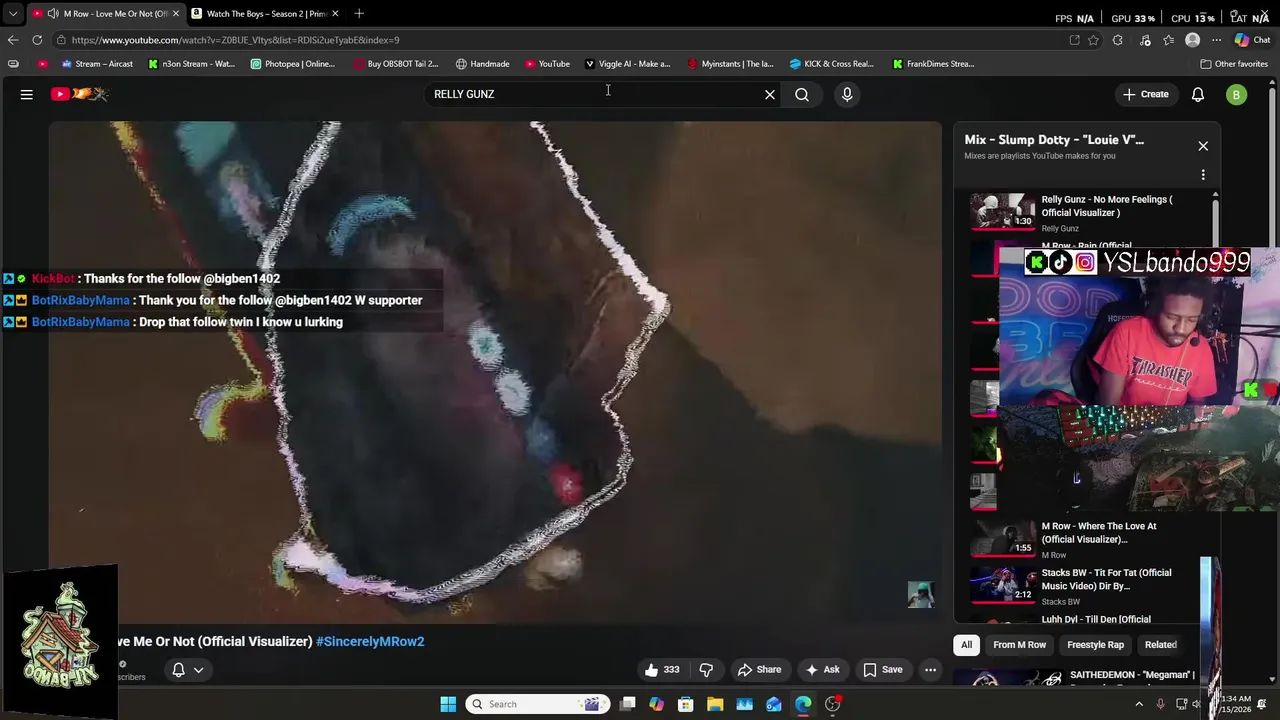Close the M Row - Love Me tab
1280x720 pixels.
[x=176, y=13]
